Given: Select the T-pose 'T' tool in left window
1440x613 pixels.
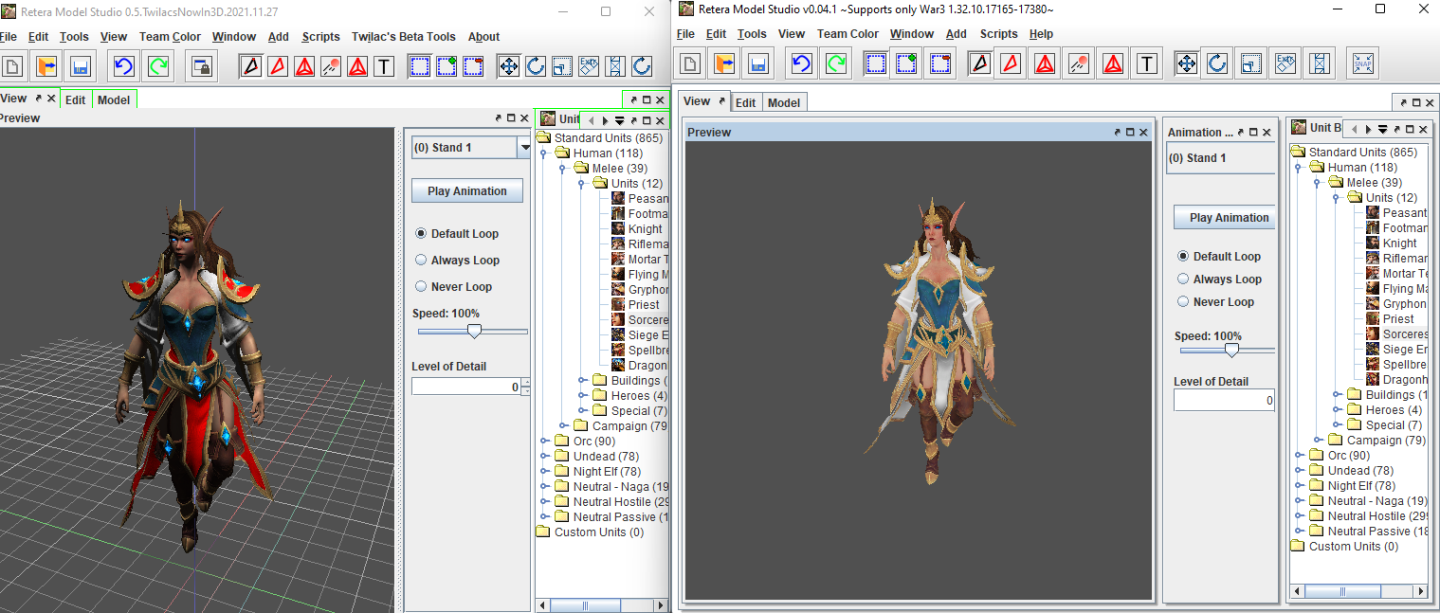Looking at the screenshot, I should (x=384, y=67).
